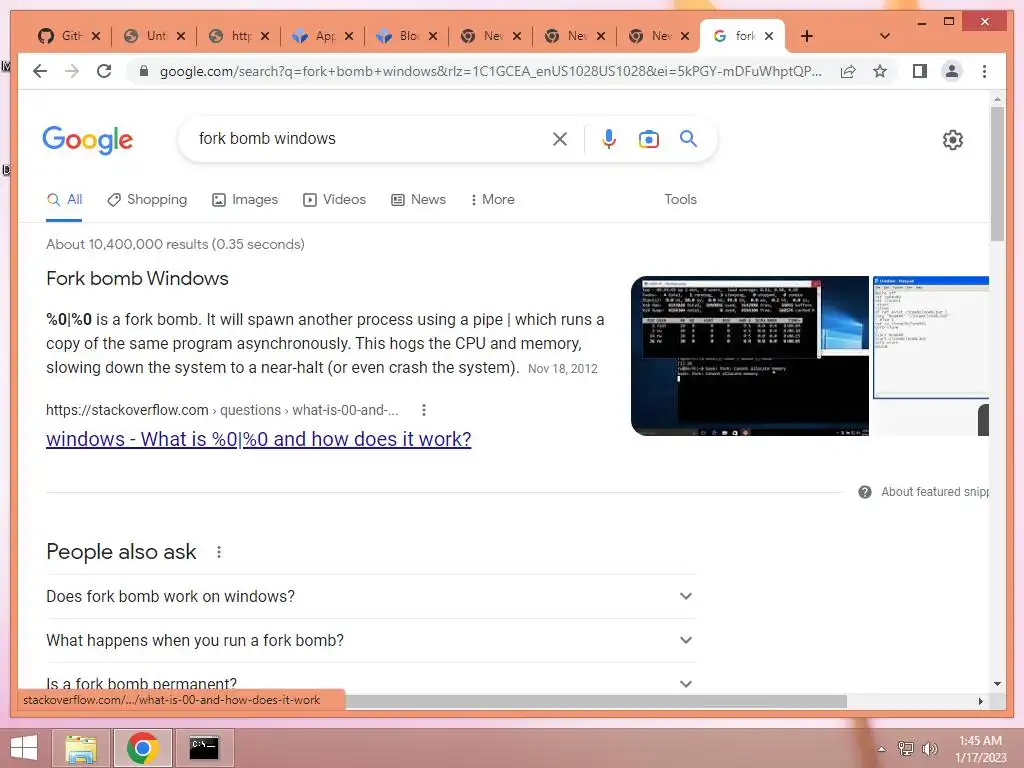Open Windows Start menu
Screen dimensions: 1024x768
[24, 748]
